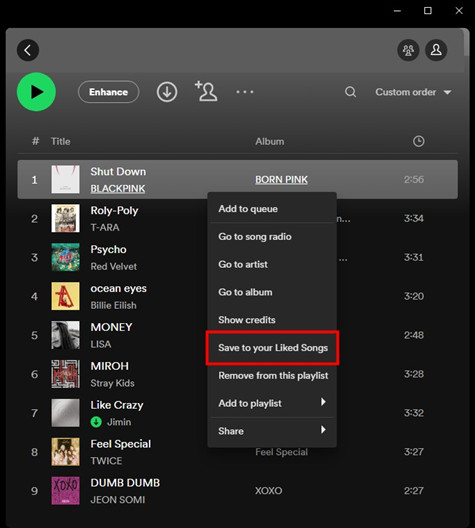This screenshot has width=475, height=528.
Task: Click the Psycho album cover thumbnail
Action: [x=65, y=257]
